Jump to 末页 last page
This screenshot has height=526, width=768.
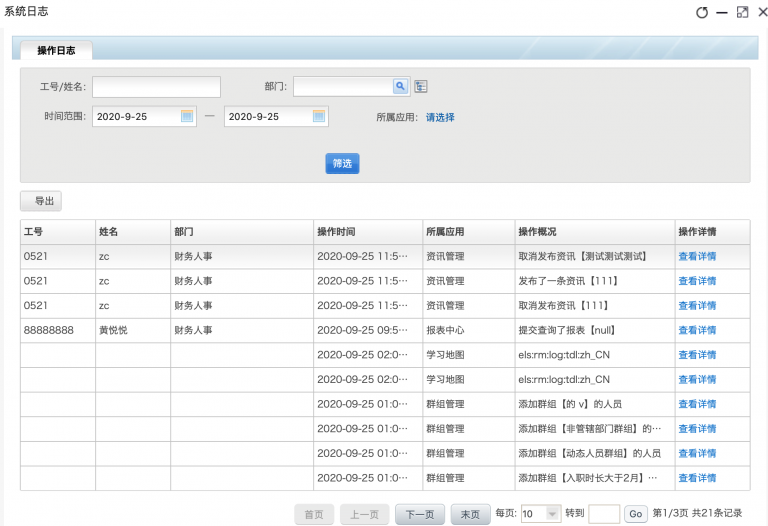tap(470, 515)
